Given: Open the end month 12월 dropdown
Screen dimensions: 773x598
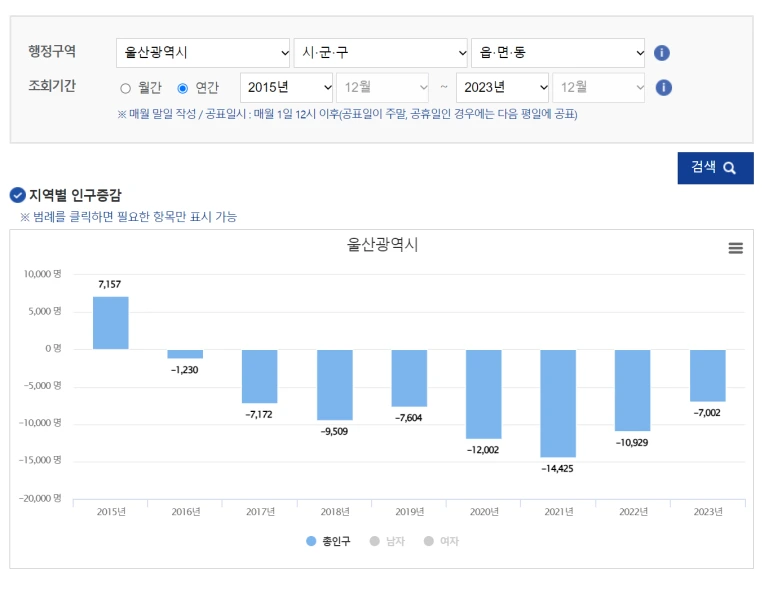Looking at the screenshot, I should pyautogui.click(x=598, y=88).
